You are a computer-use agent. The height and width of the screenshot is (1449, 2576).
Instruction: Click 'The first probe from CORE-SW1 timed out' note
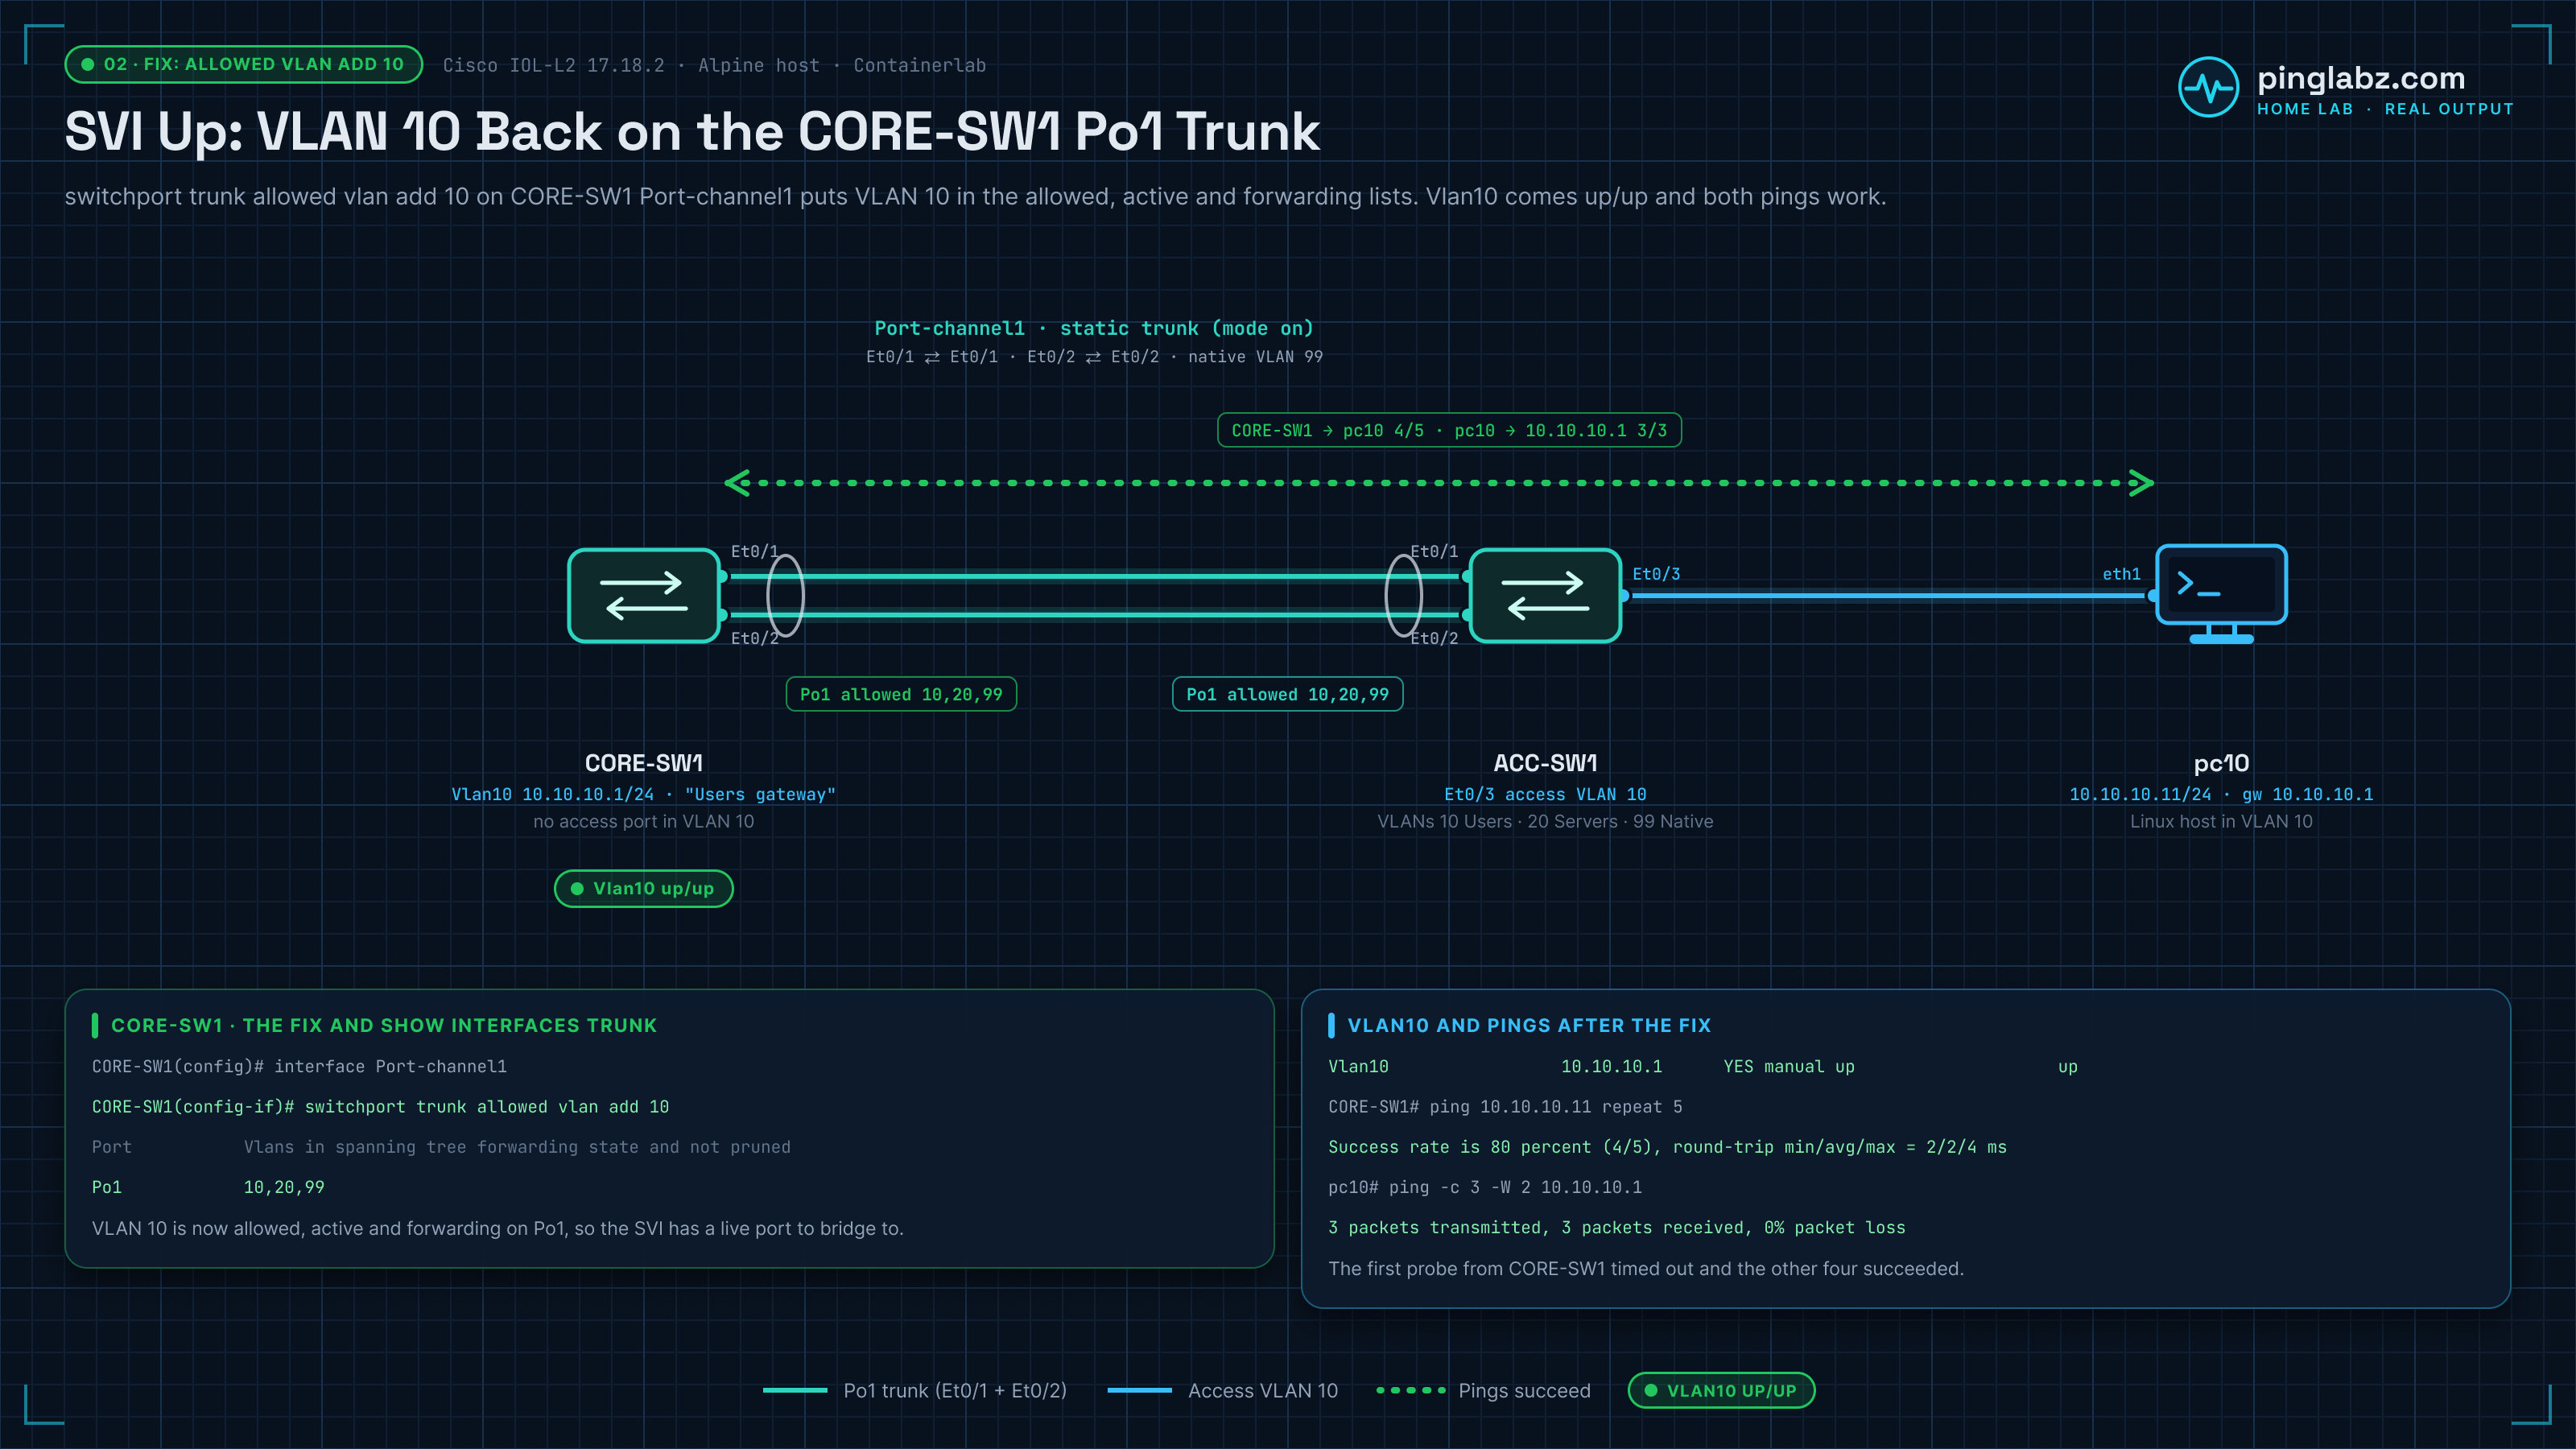pyautogui.click(x=1646, y=1268)
